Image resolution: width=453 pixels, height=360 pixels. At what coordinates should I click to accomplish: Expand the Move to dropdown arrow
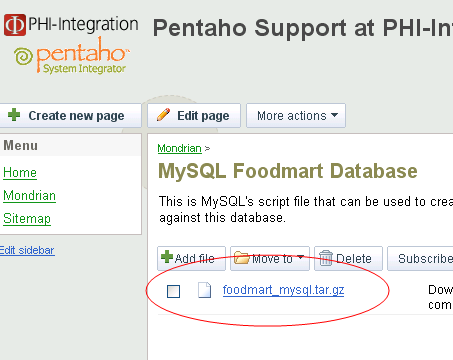tap(301, 257)
